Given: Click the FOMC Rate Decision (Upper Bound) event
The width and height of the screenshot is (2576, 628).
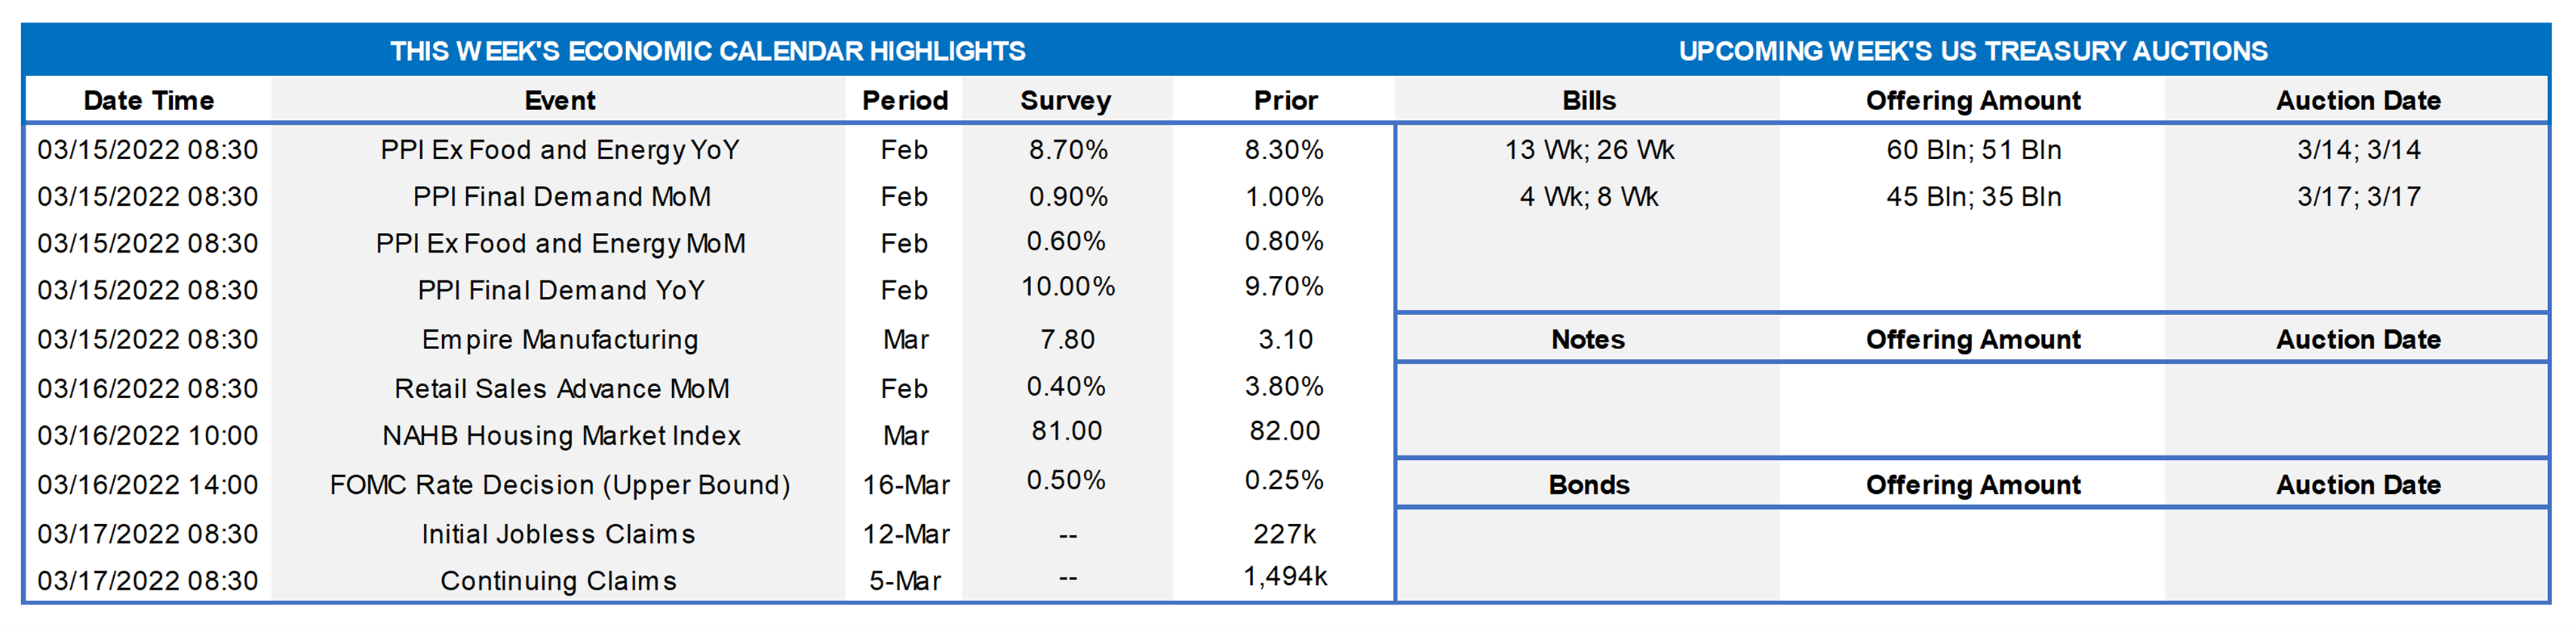Looking at the screenshot, I should click(559, 485).
